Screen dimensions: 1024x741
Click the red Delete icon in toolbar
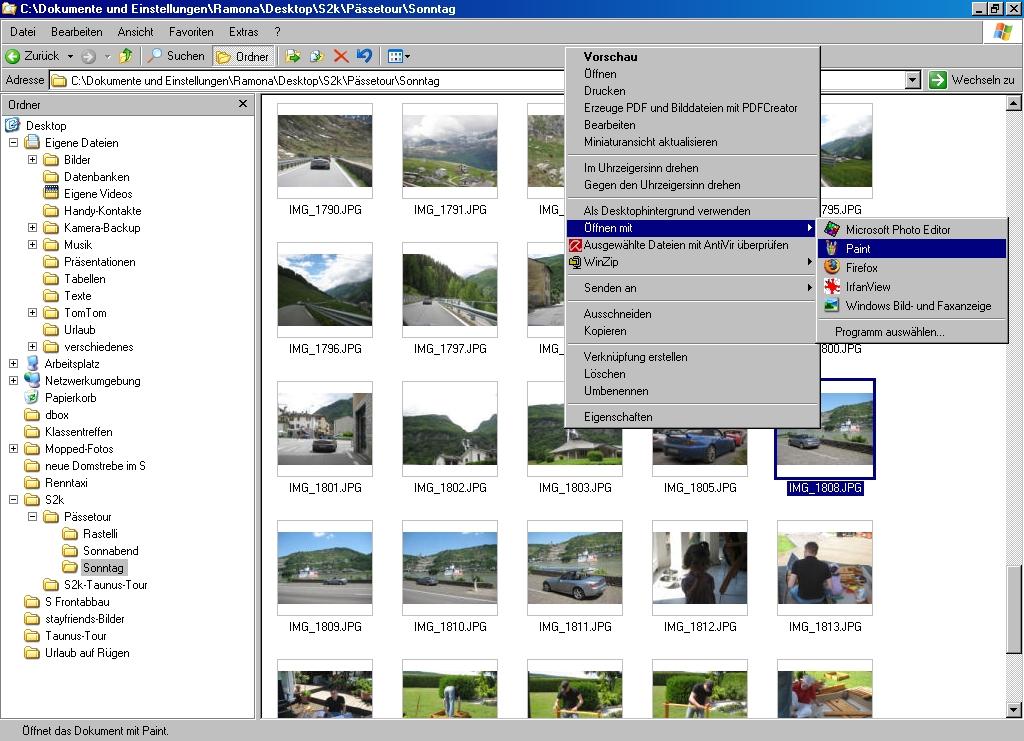click(x=341, y=56)
